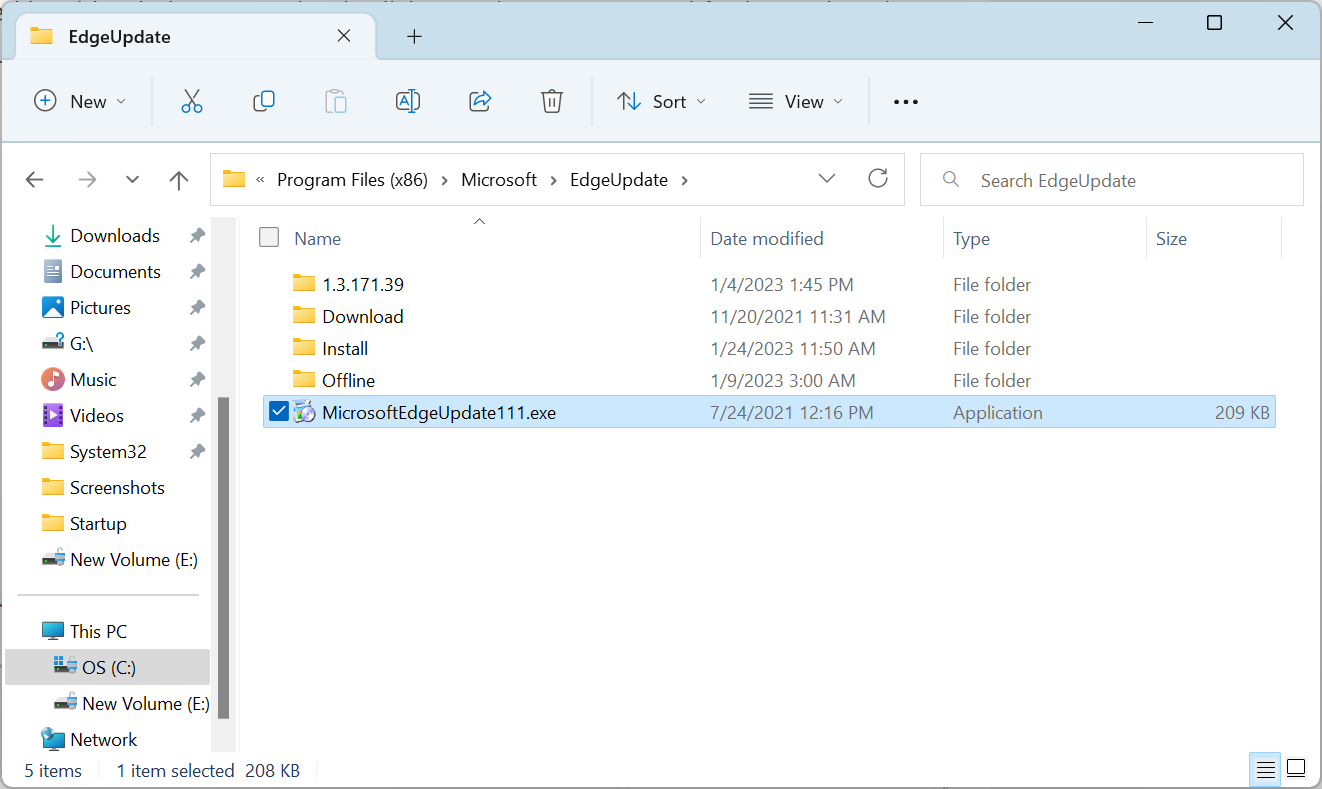Click the 209 KB size cell

pyautogui.click(x=1241, y=412)
